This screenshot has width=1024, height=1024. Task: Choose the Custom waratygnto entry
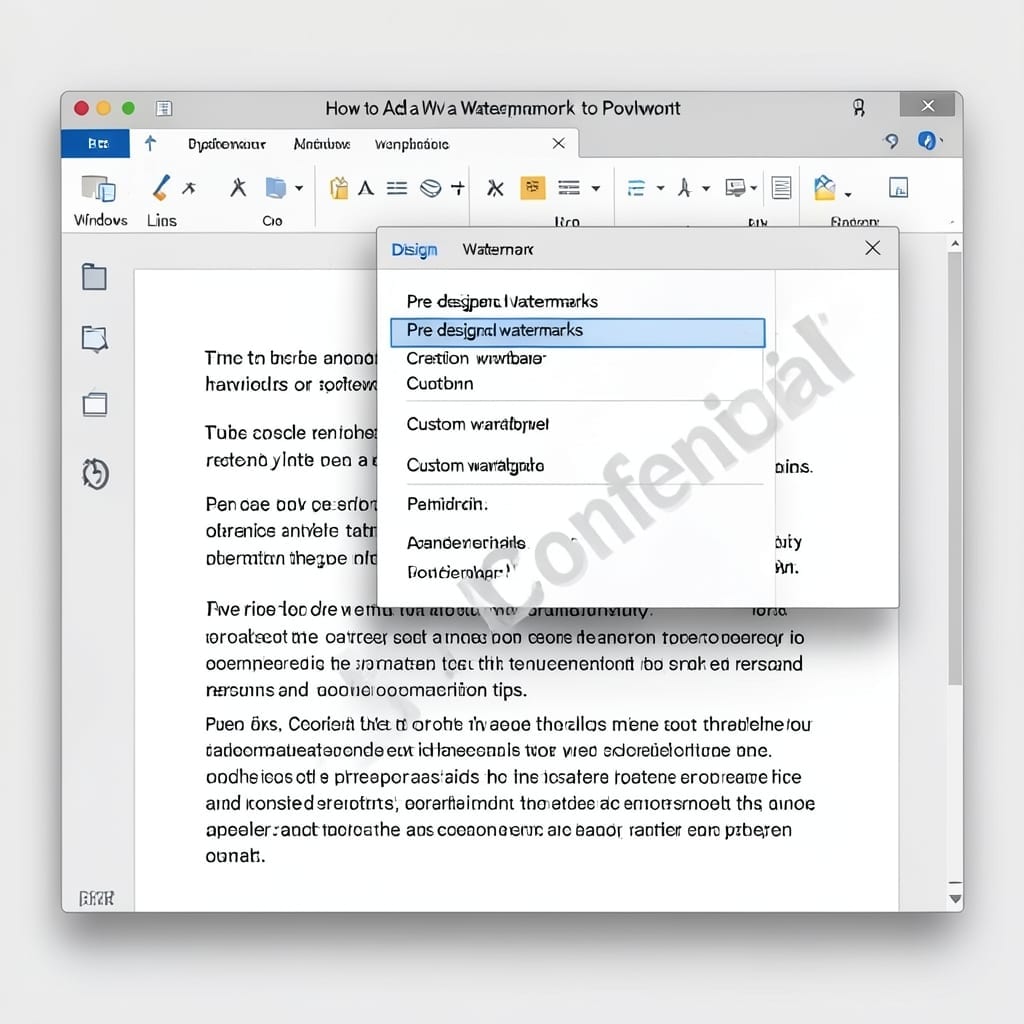coord(475,465)
